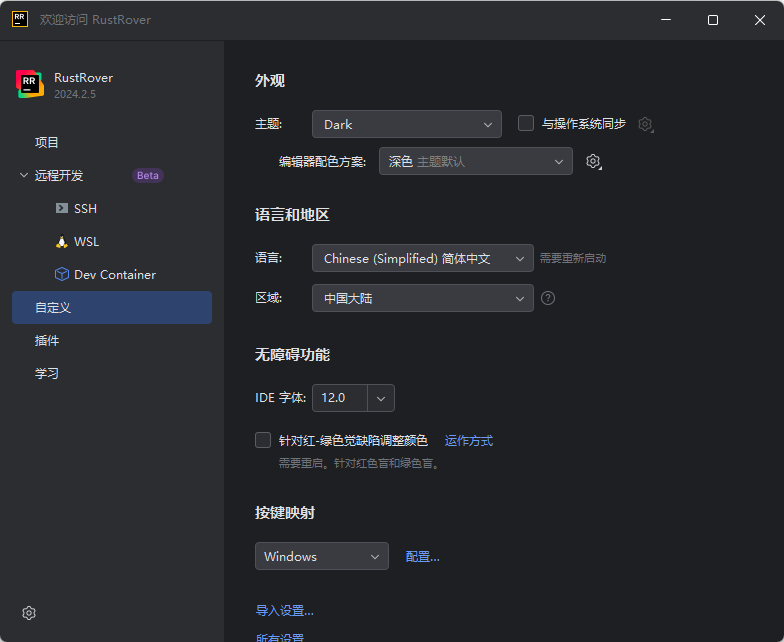The width and height of the screenshot is (784, 642).
Task: Click the 2024.2.5 version text
Action: pyautogui.click(x=75, y=94)
